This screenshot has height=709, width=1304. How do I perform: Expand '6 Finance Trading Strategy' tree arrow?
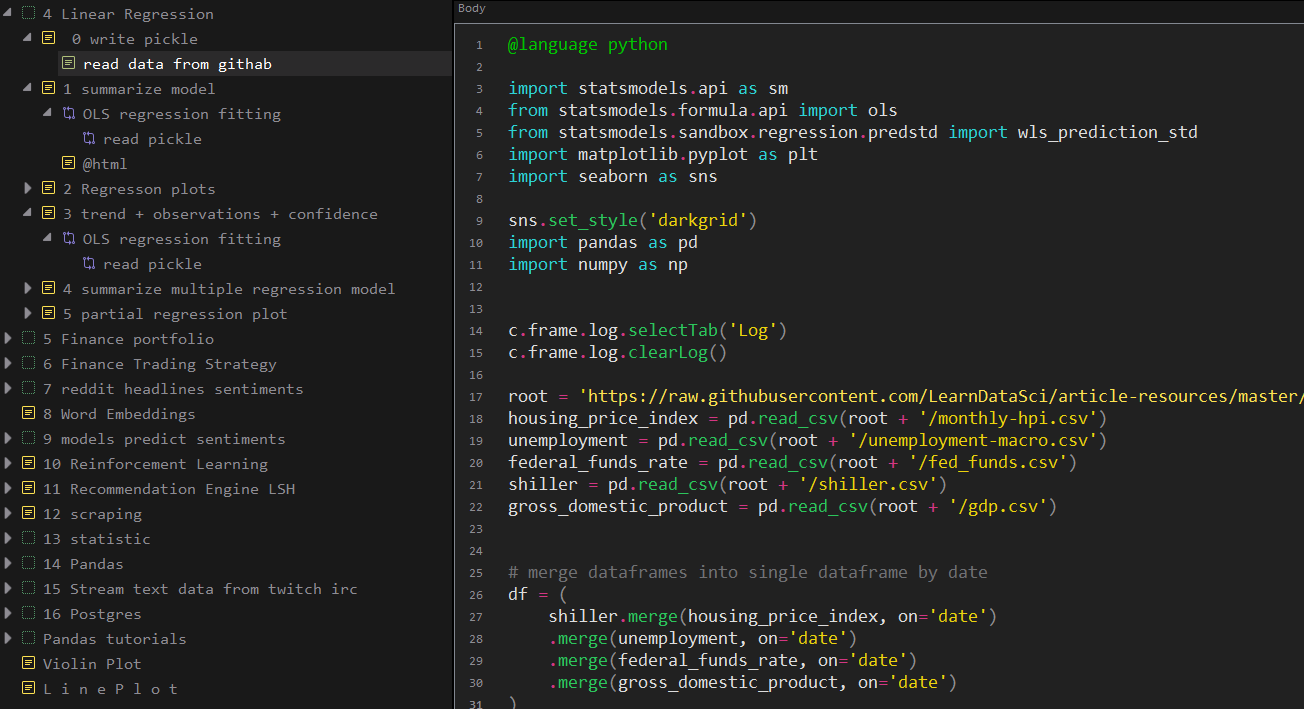tap(8, 364)
